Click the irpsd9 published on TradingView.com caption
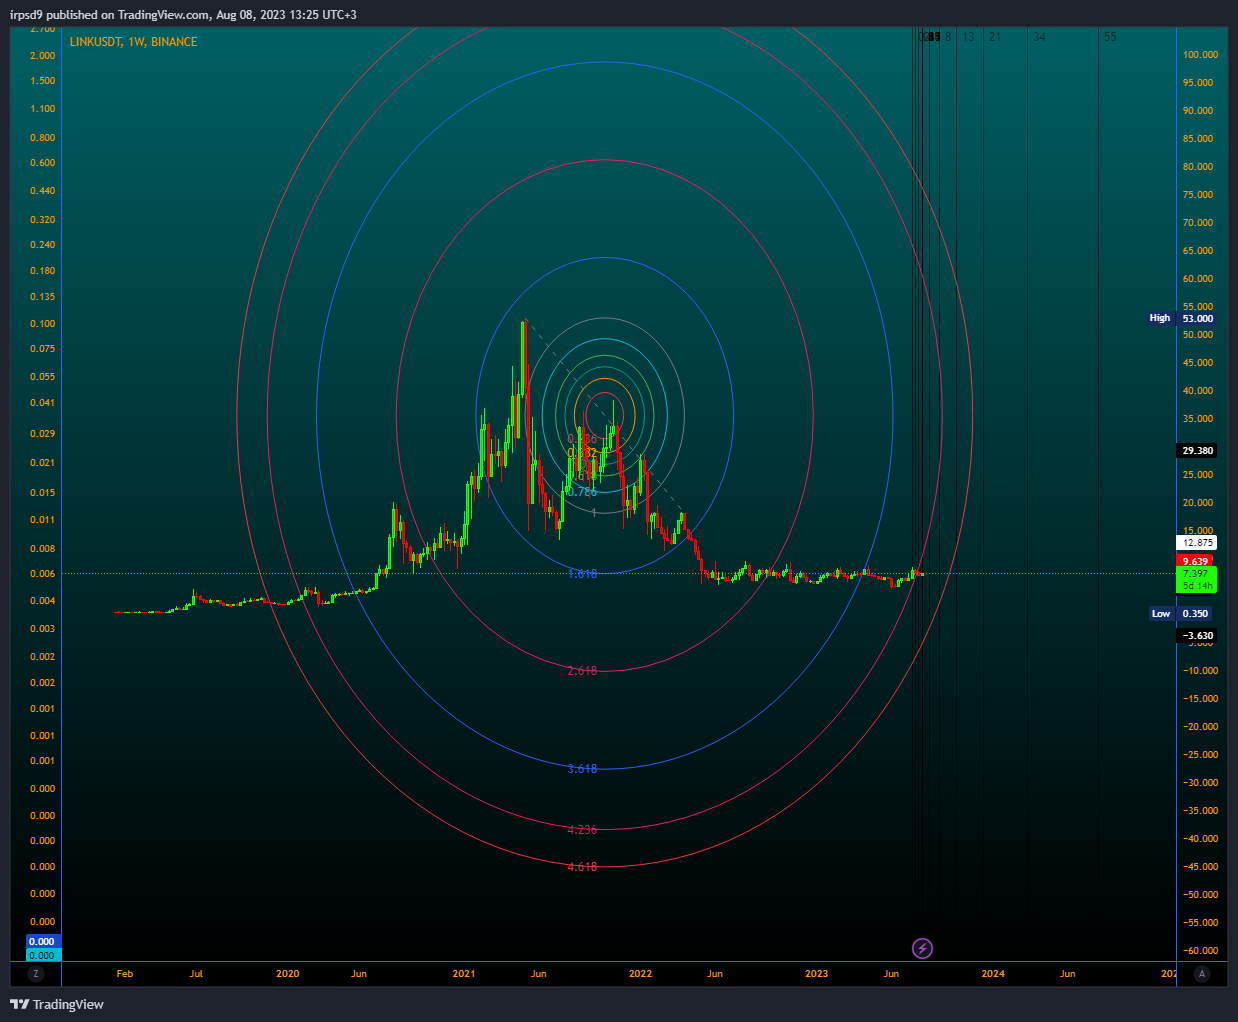The height and width of the screenshot is (1022, 1238). tap(183, 15)
